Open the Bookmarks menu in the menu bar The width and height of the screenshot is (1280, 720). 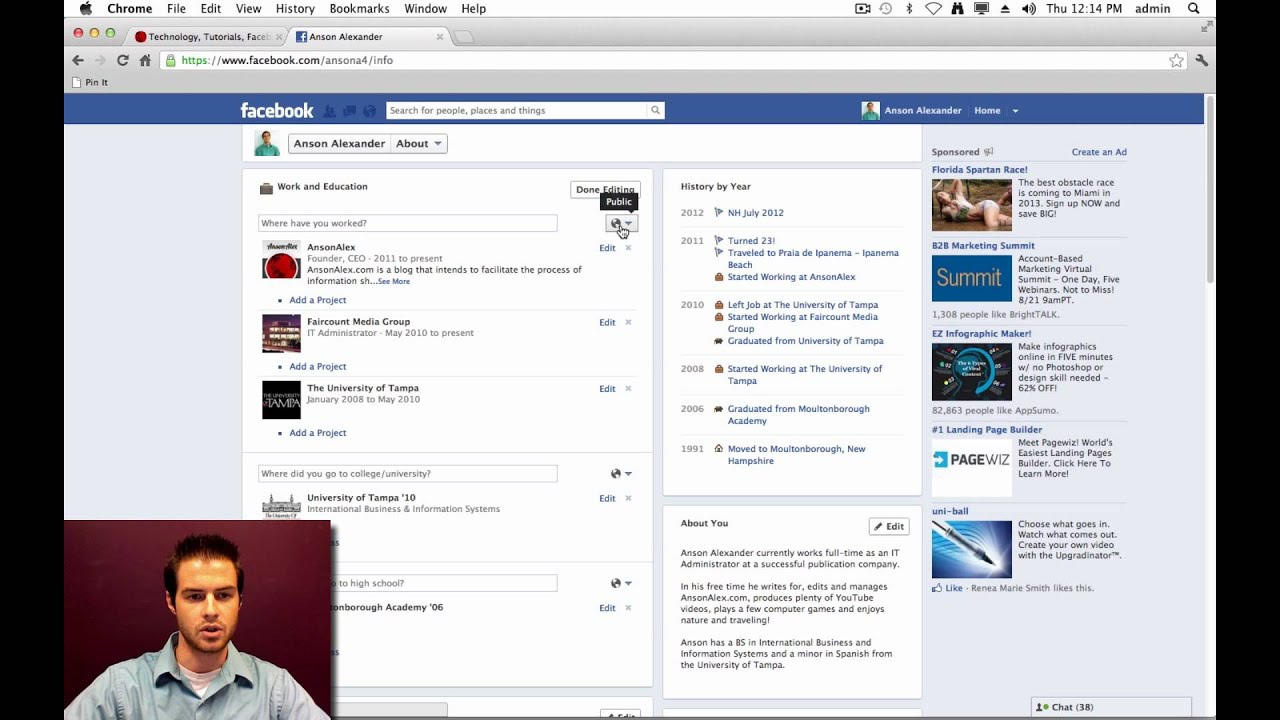click(359, 8)
